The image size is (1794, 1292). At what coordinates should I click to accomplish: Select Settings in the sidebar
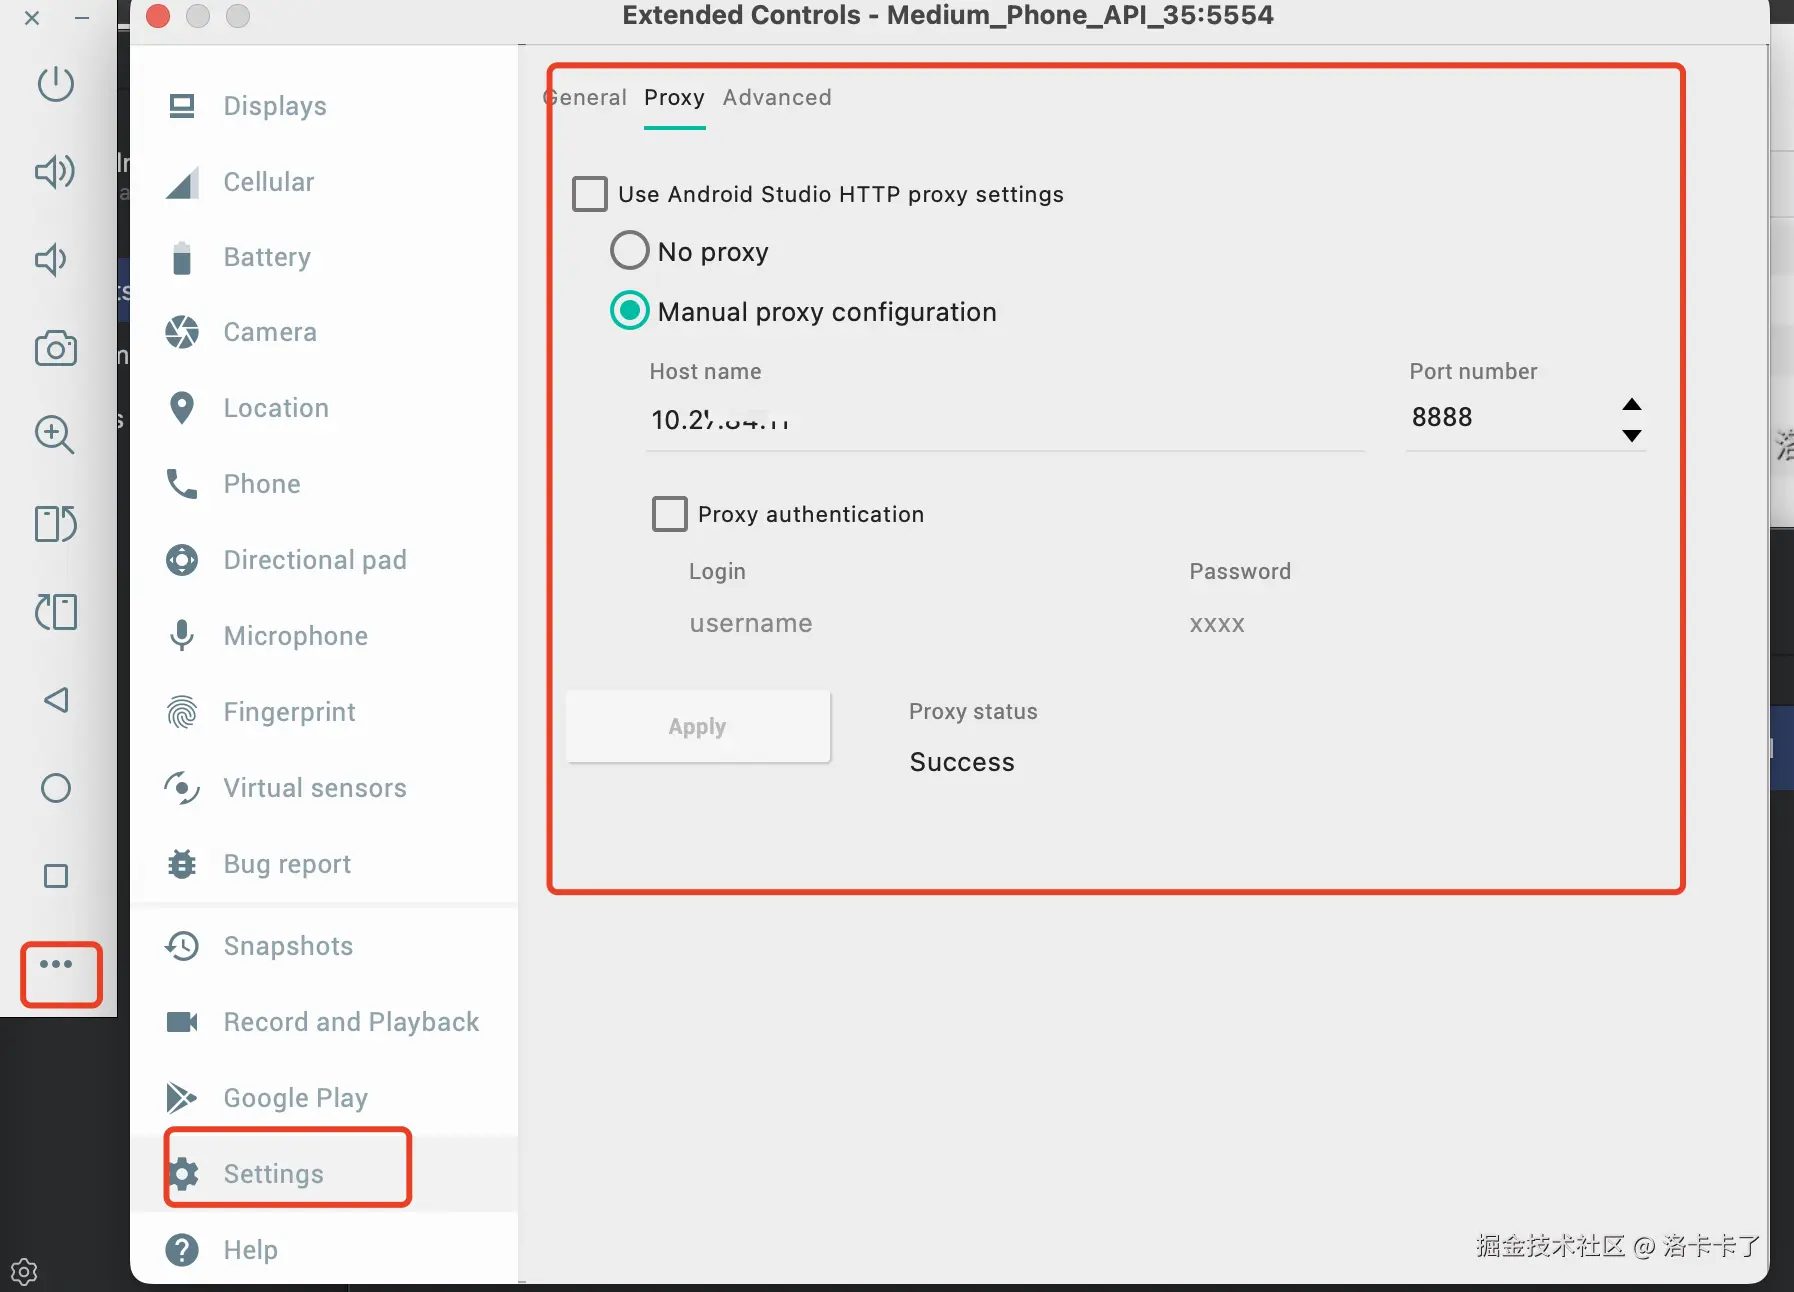[x=324, y=1174]
